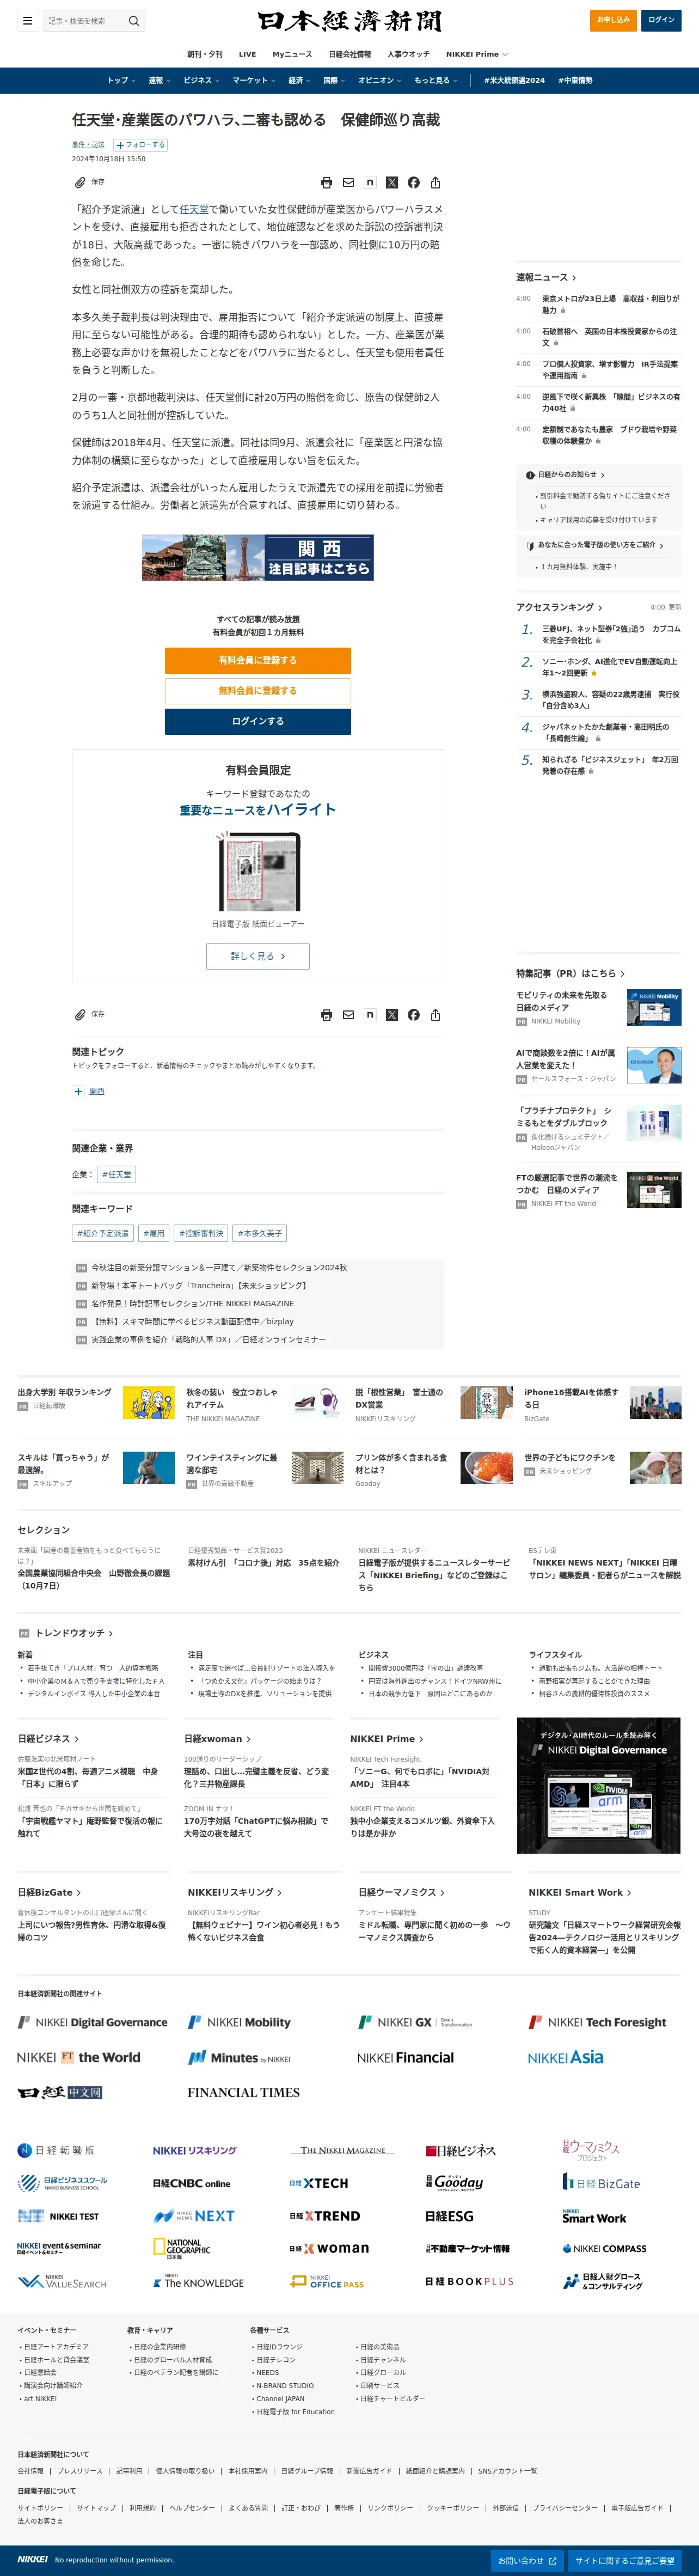Screen dimensions: 699x2576
Task: Click the bottom upload share icon
Action: [435, 1015]
